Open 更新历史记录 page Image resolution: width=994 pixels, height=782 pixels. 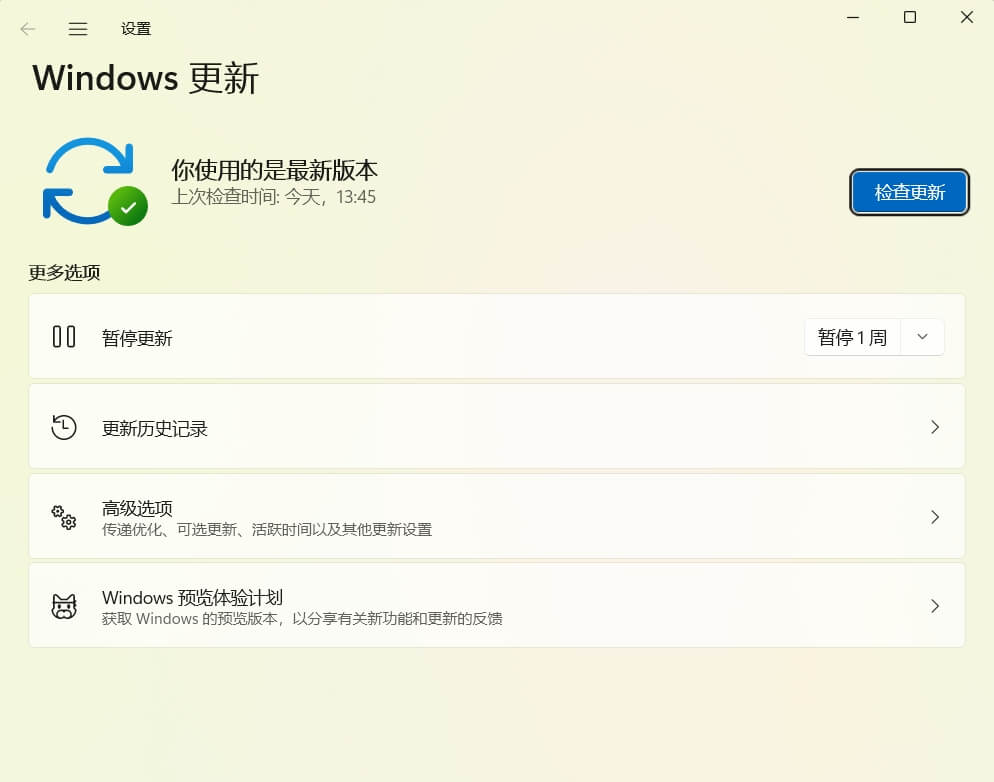496,426
